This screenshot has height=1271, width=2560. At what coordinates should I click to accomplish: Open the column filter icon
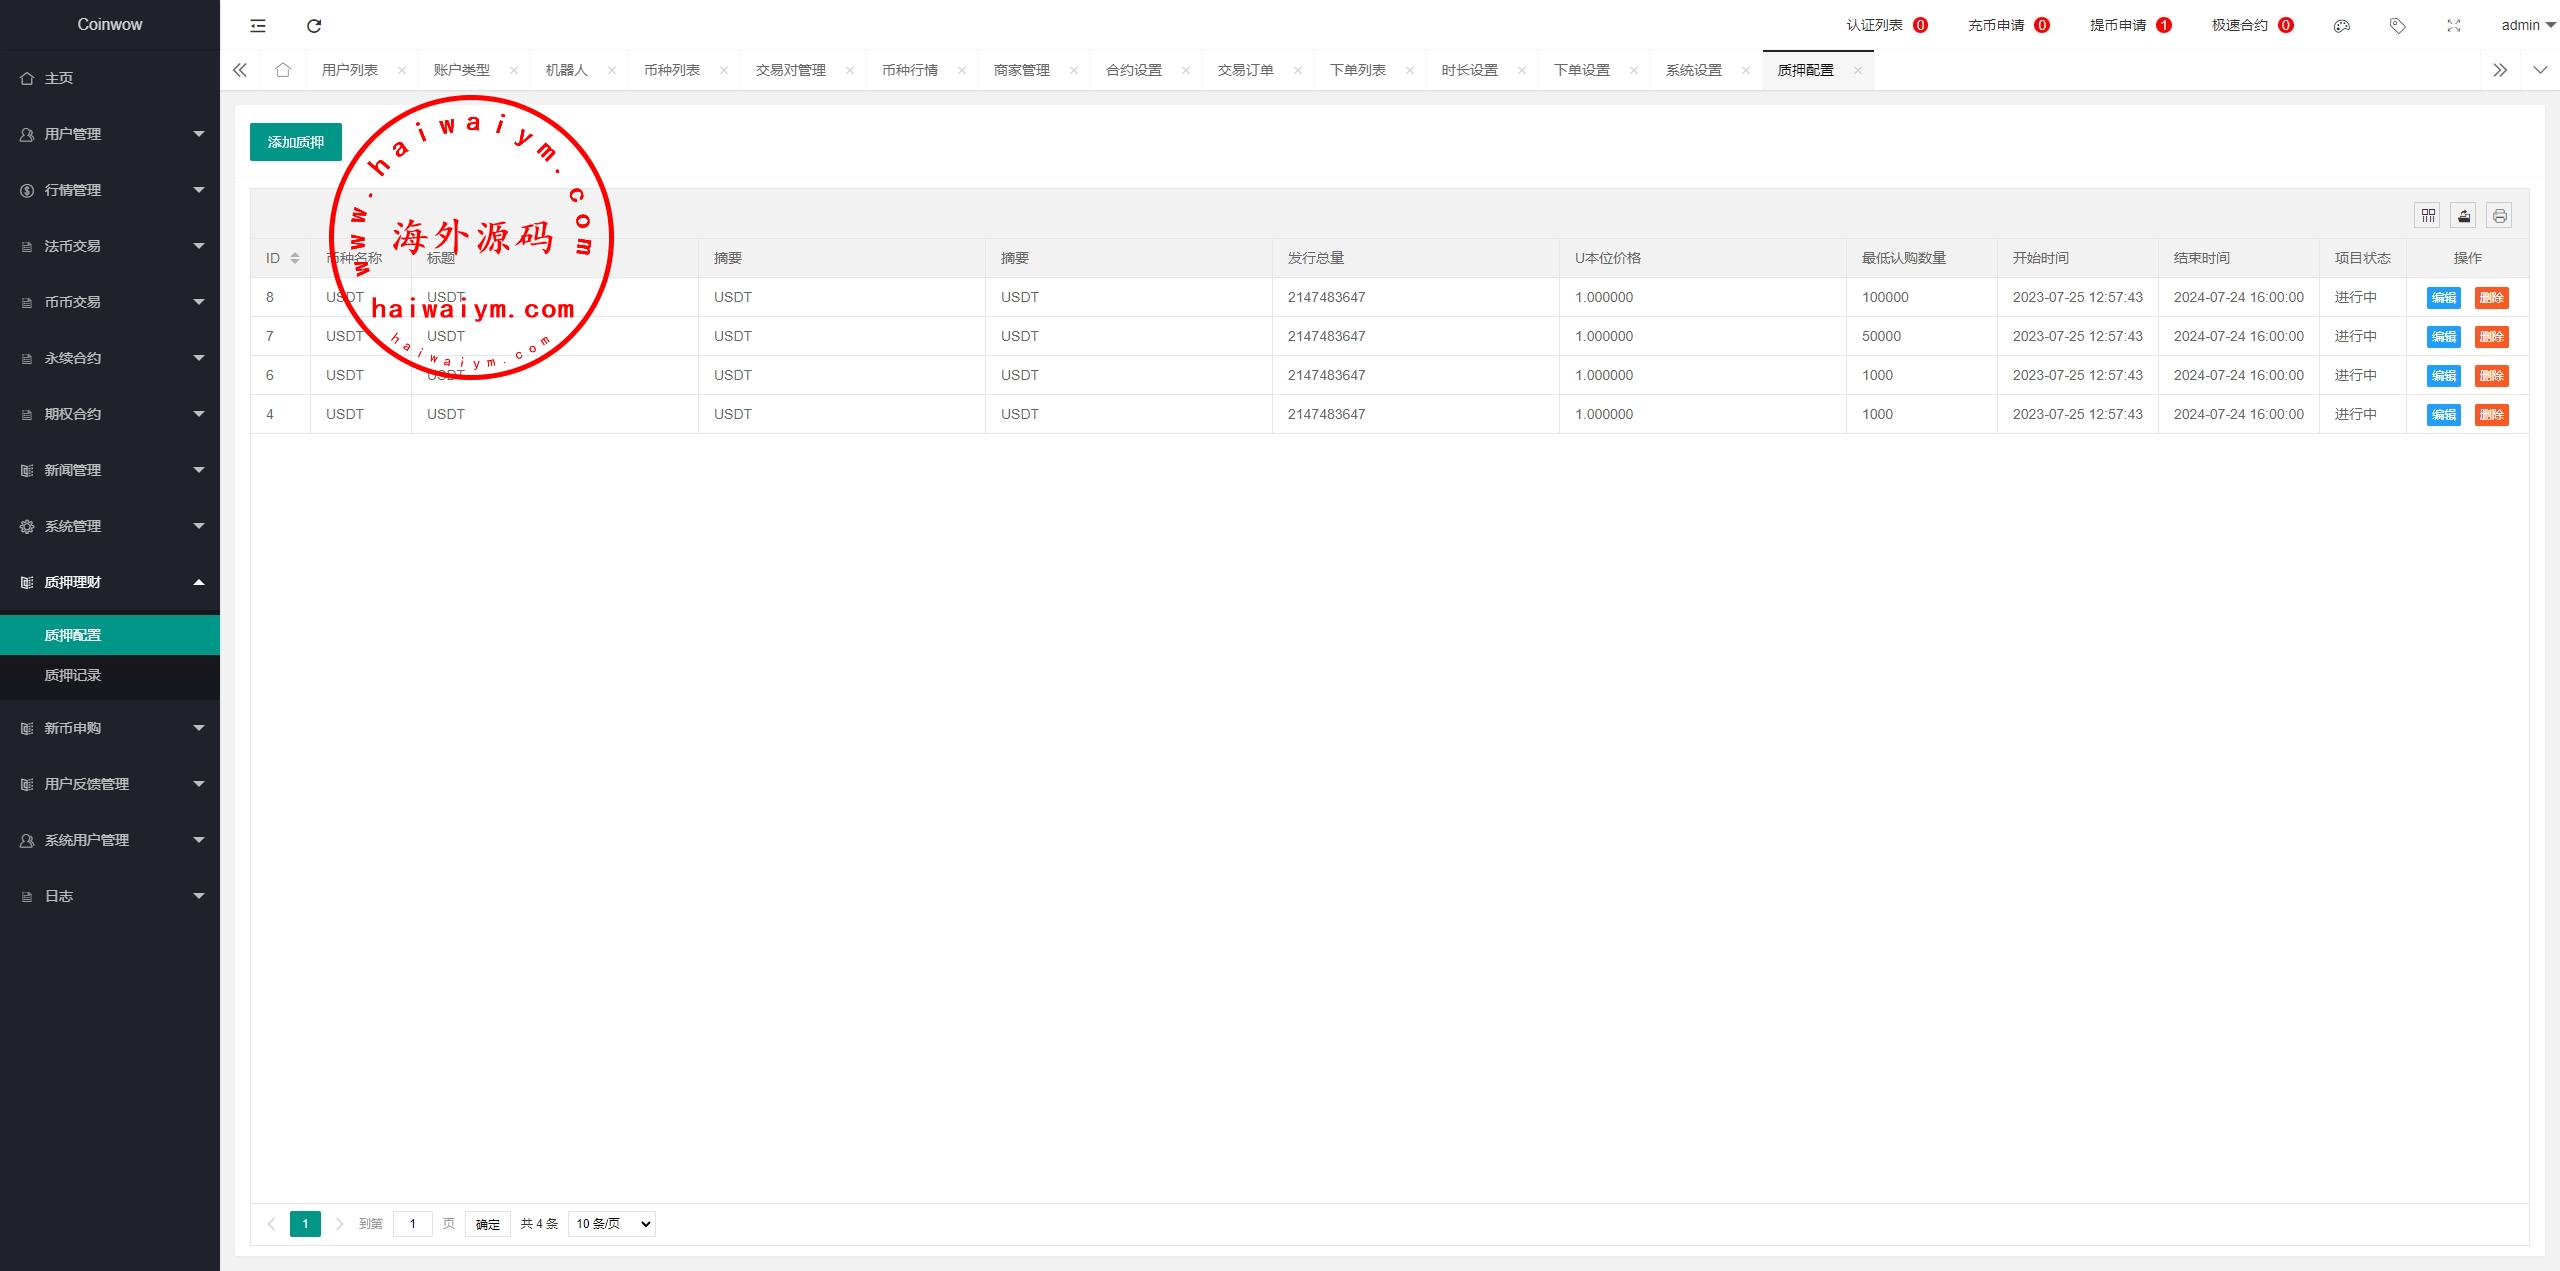[2428, 215]
